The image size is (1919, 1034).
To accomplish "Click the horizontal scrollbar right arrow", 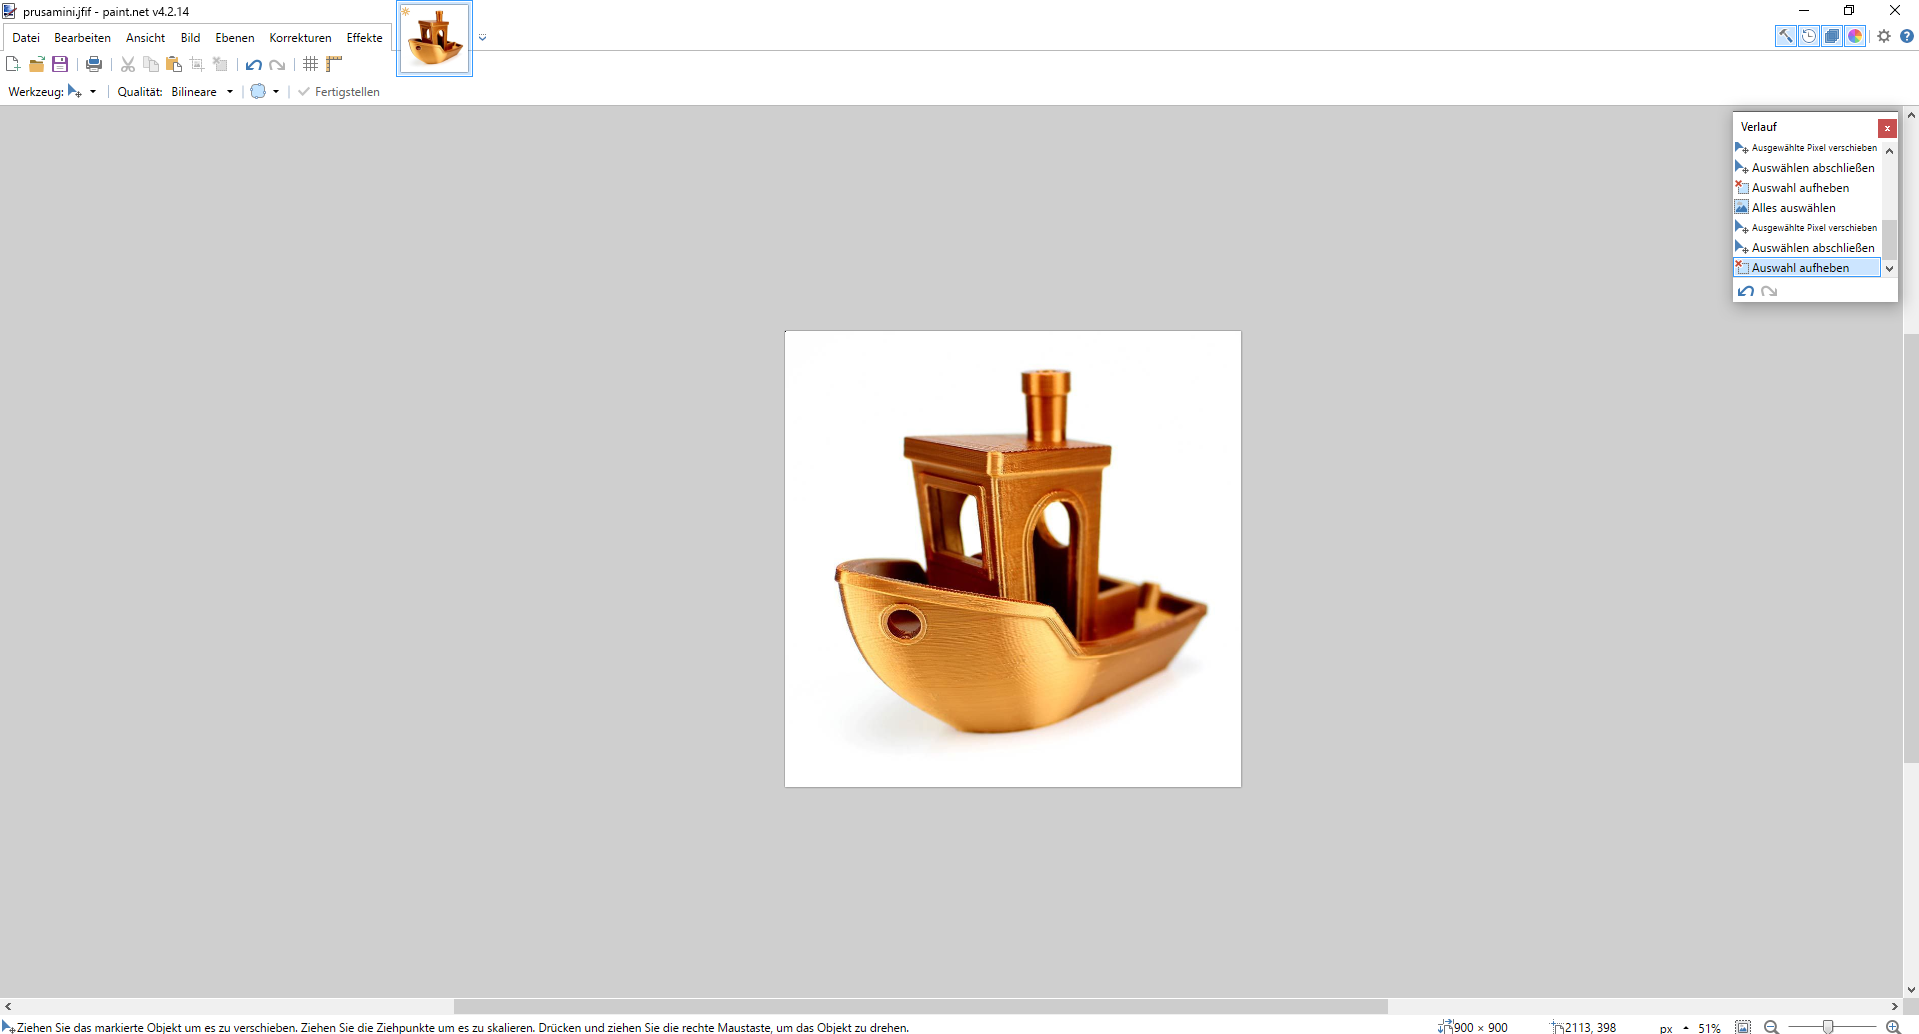I will point(1894,1006).
